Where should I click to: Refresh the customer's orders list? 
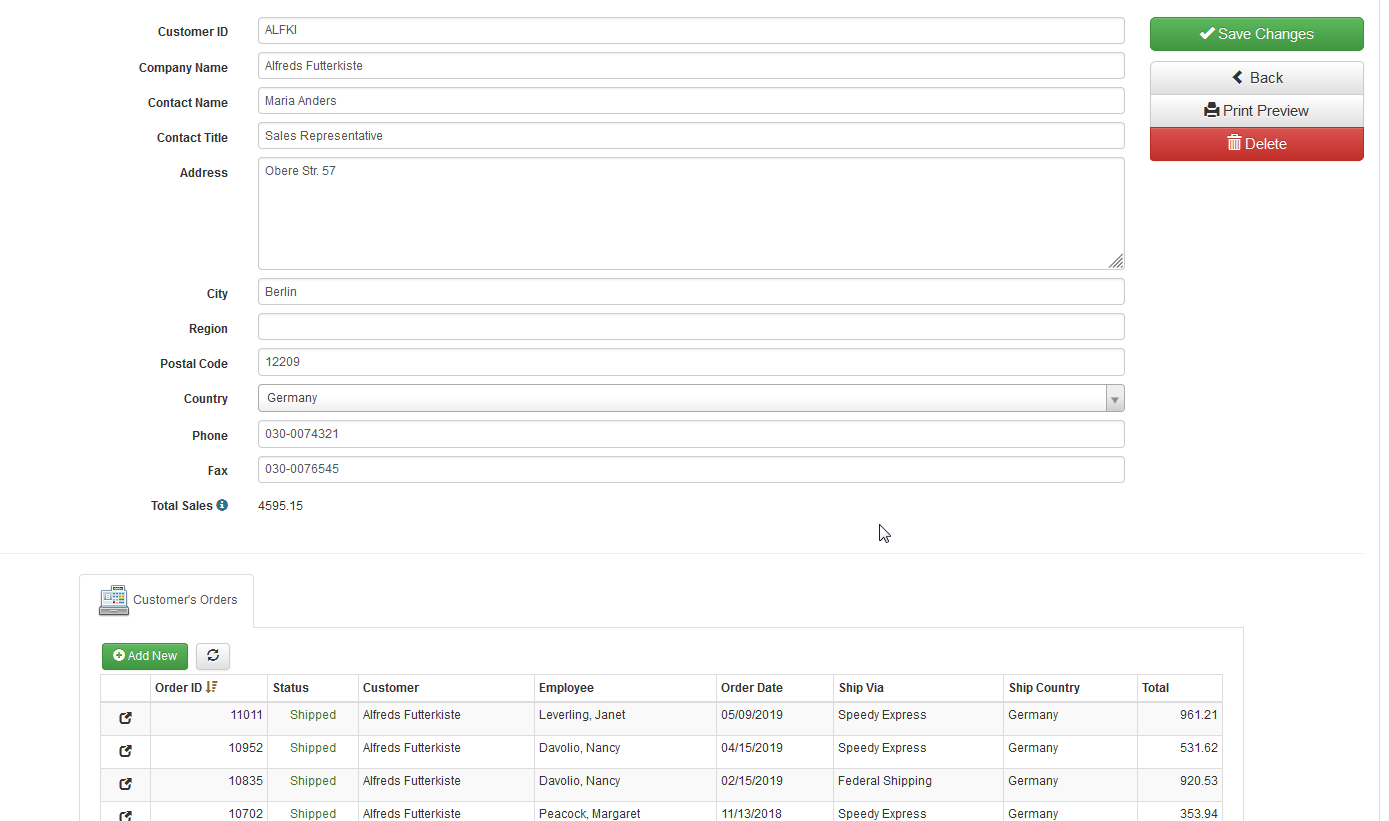[213, 656]
